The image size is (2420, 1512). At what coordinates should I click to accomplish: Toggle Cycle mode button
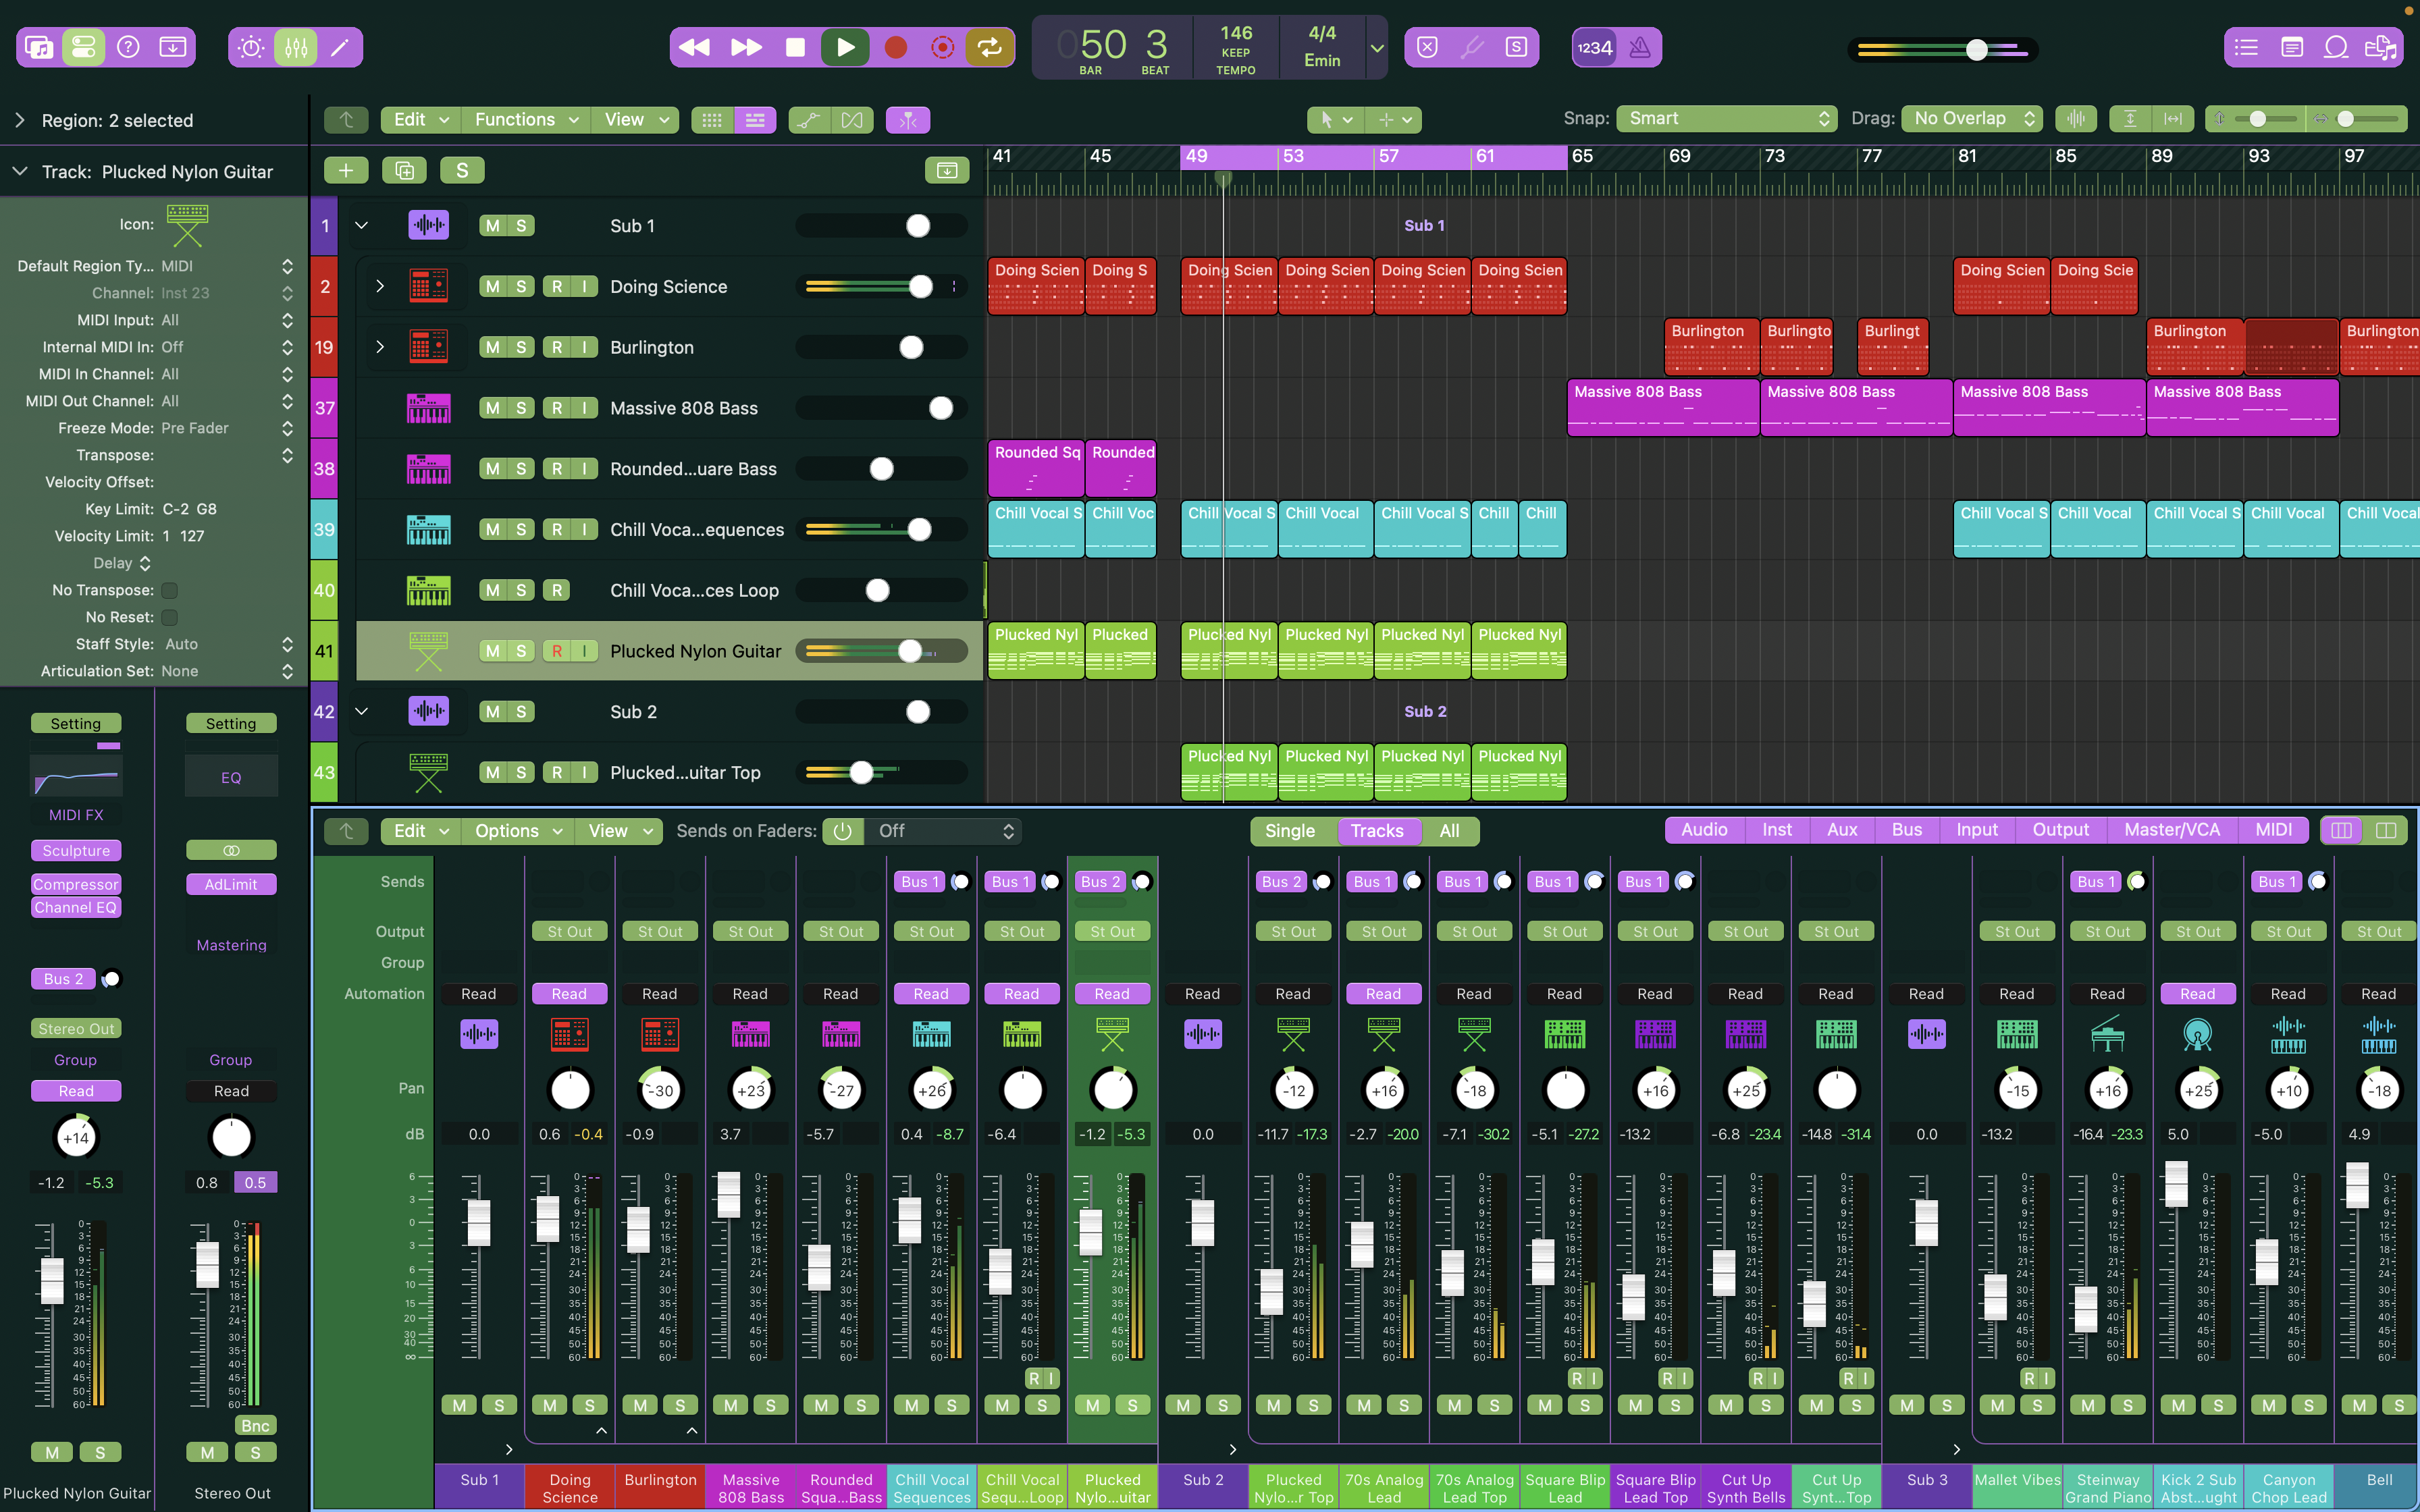pyautogui.click(x=989, y=47)
